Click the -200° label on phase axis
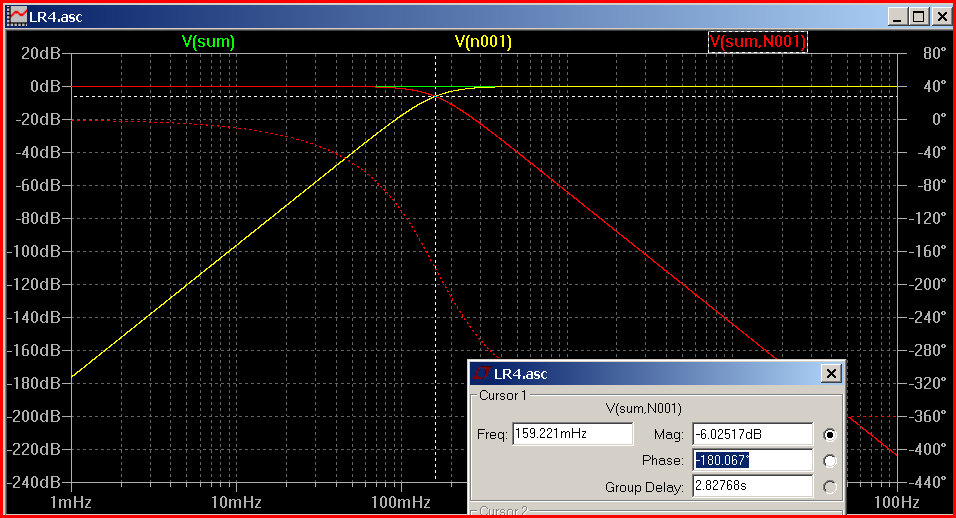Image resolution: width=956 pixels, height=518 pixels. [927, 284]
